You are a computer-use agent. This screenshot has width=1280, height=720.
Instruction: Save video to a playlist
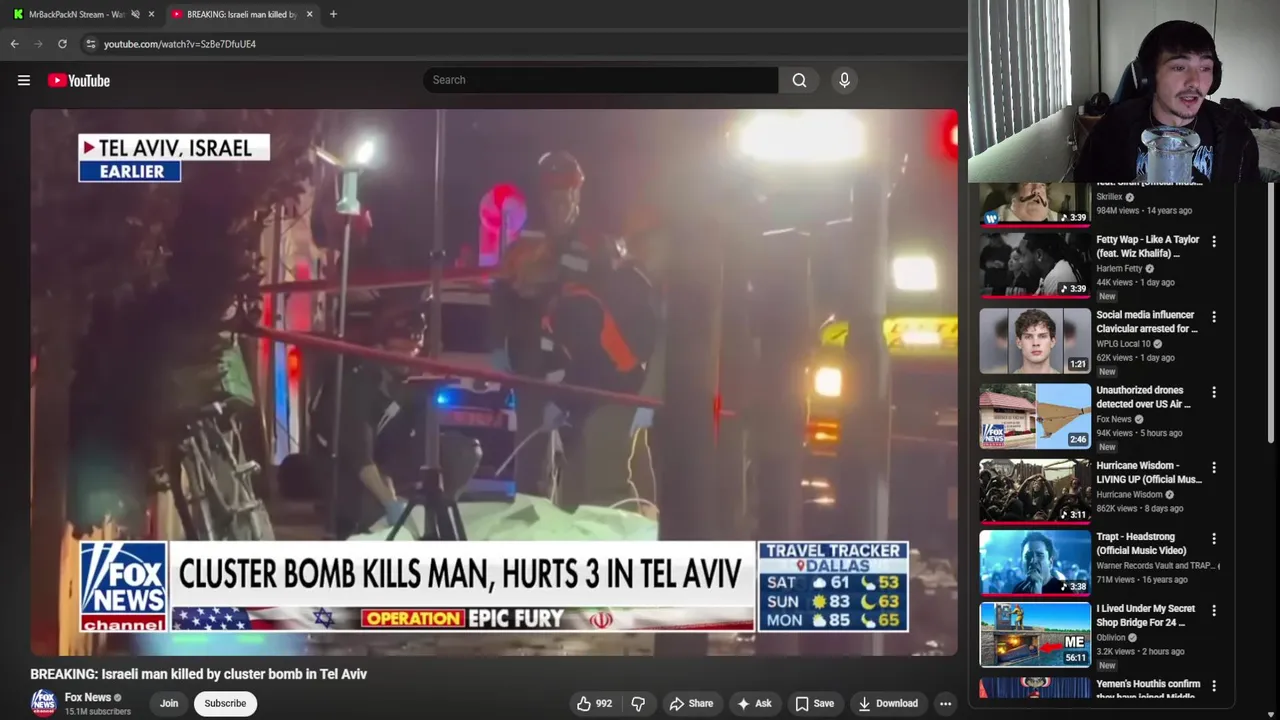pos(814,703)
